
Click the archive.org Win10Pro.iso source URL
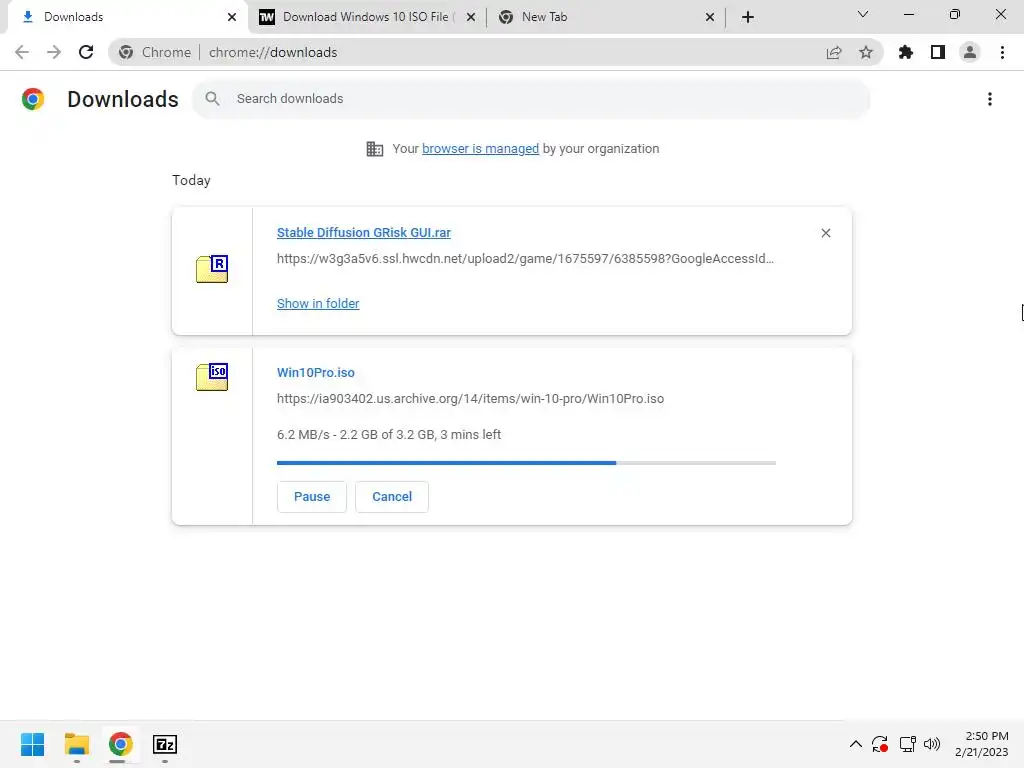tap(470, 398)
